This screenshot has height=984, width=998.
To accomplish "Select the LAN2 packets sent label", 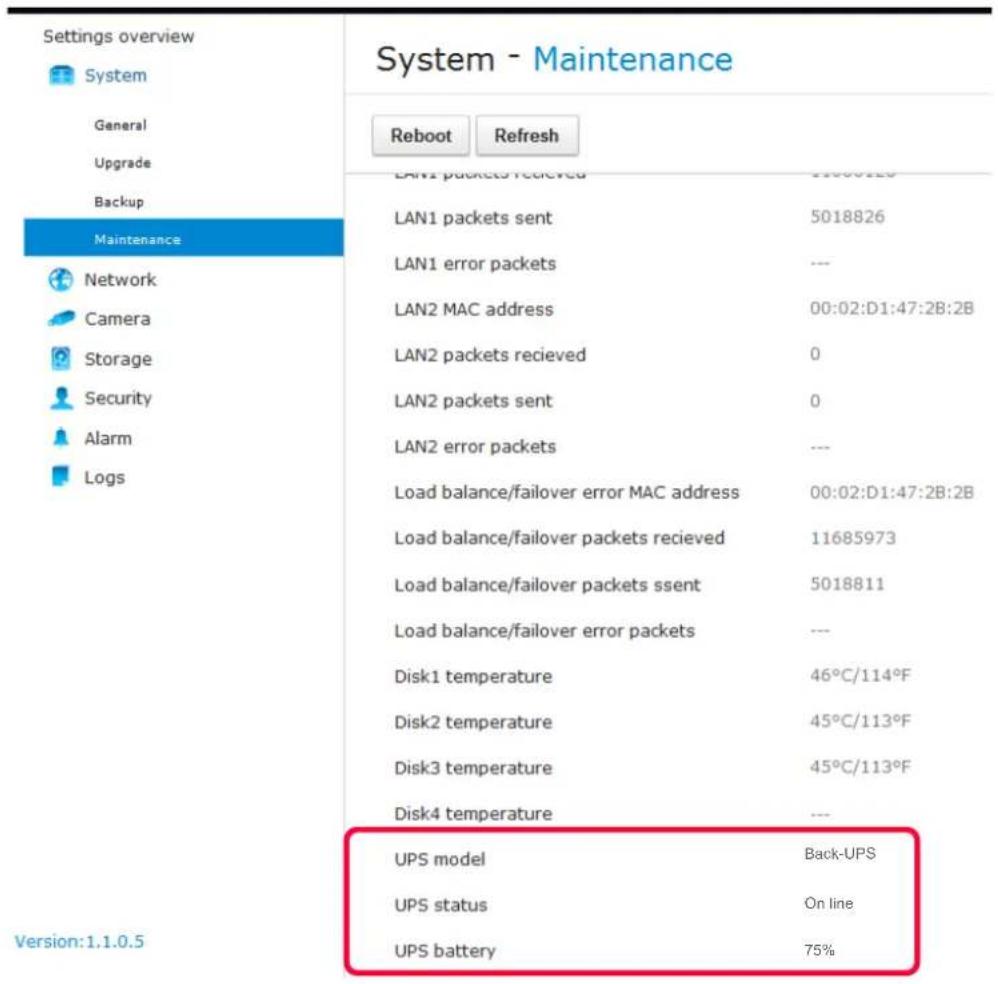I will coord(473,401).
